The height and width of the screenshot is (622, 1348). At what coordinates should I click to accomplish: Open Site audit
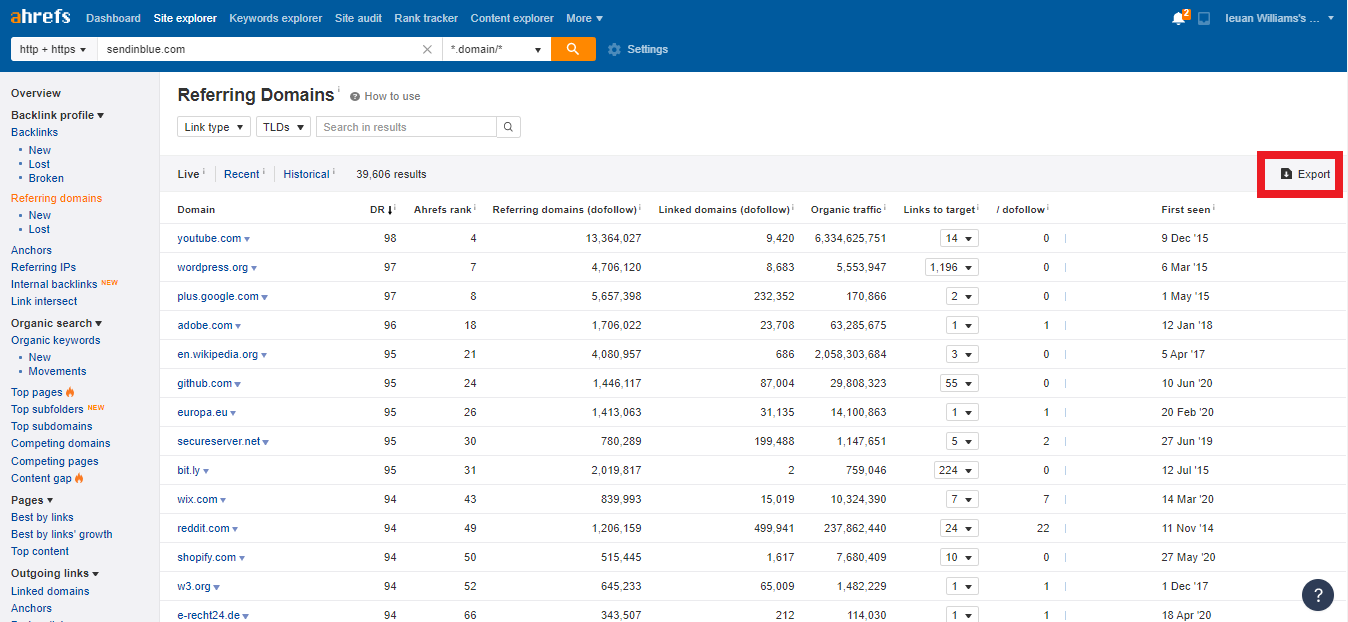(359, 18)
